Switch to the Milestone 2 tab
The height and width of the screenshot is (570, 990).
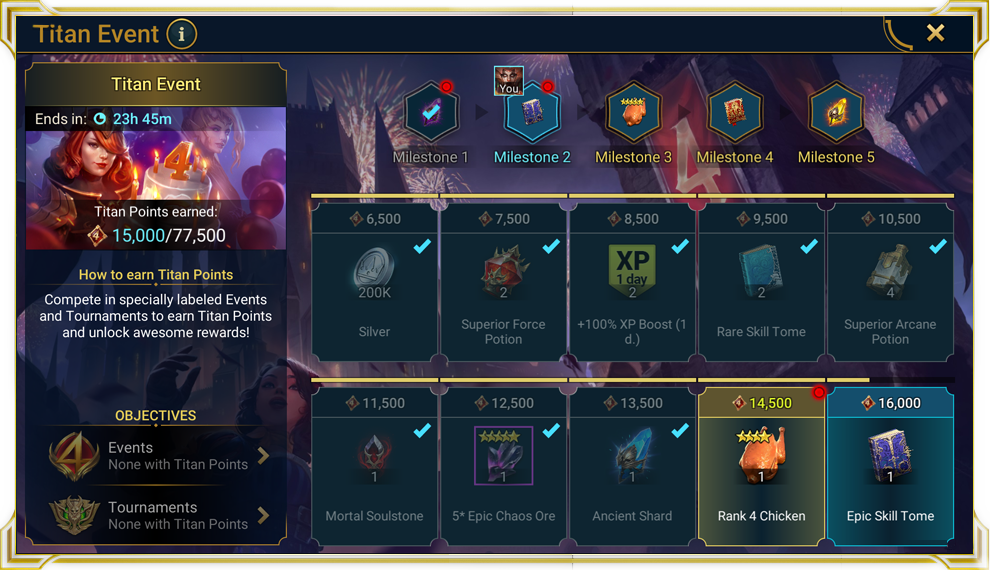coord(532,157)
